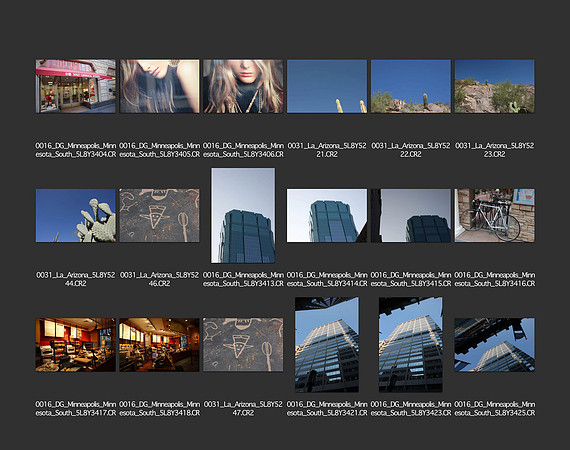
Task: Click the file name ending SL8Y3404.CR
Action: click(x=76, y=150)
